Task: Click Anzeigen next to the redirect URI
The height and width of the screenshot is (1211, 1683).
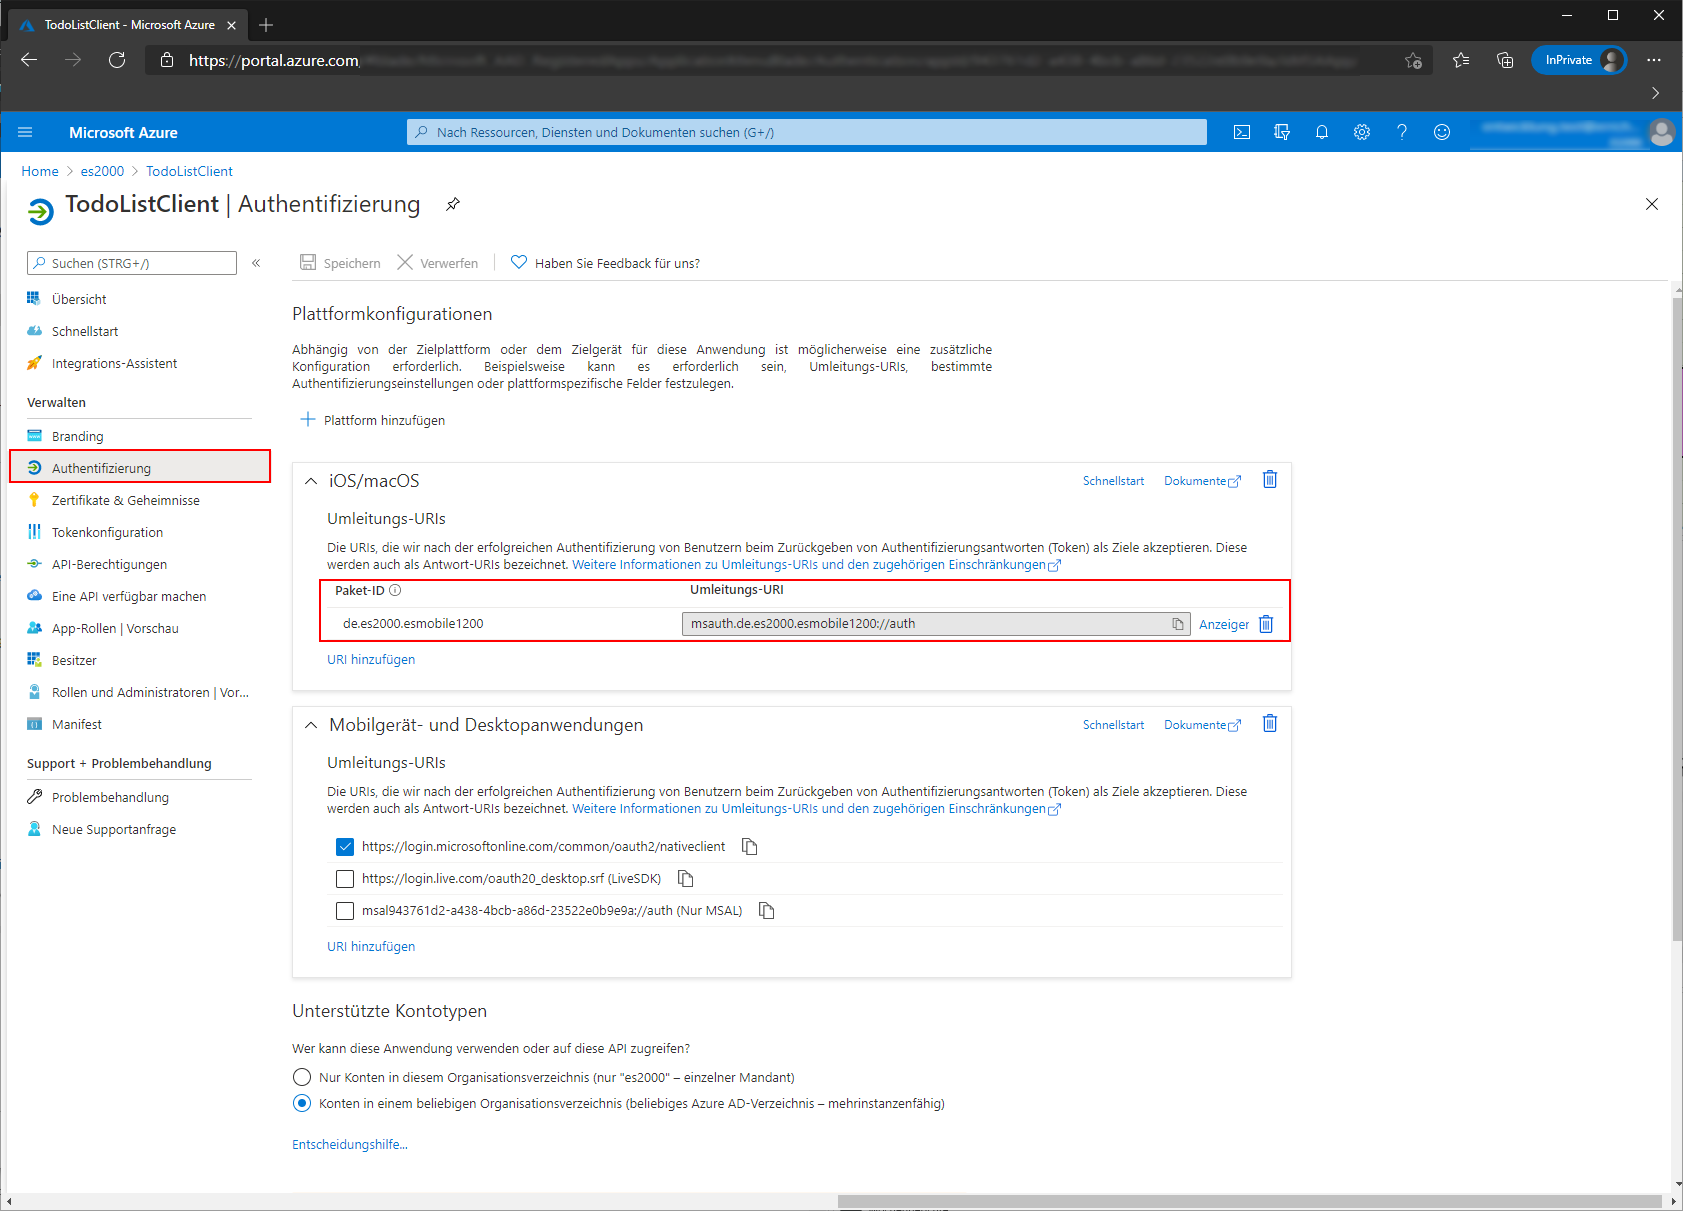Action: coord(1224,624)
